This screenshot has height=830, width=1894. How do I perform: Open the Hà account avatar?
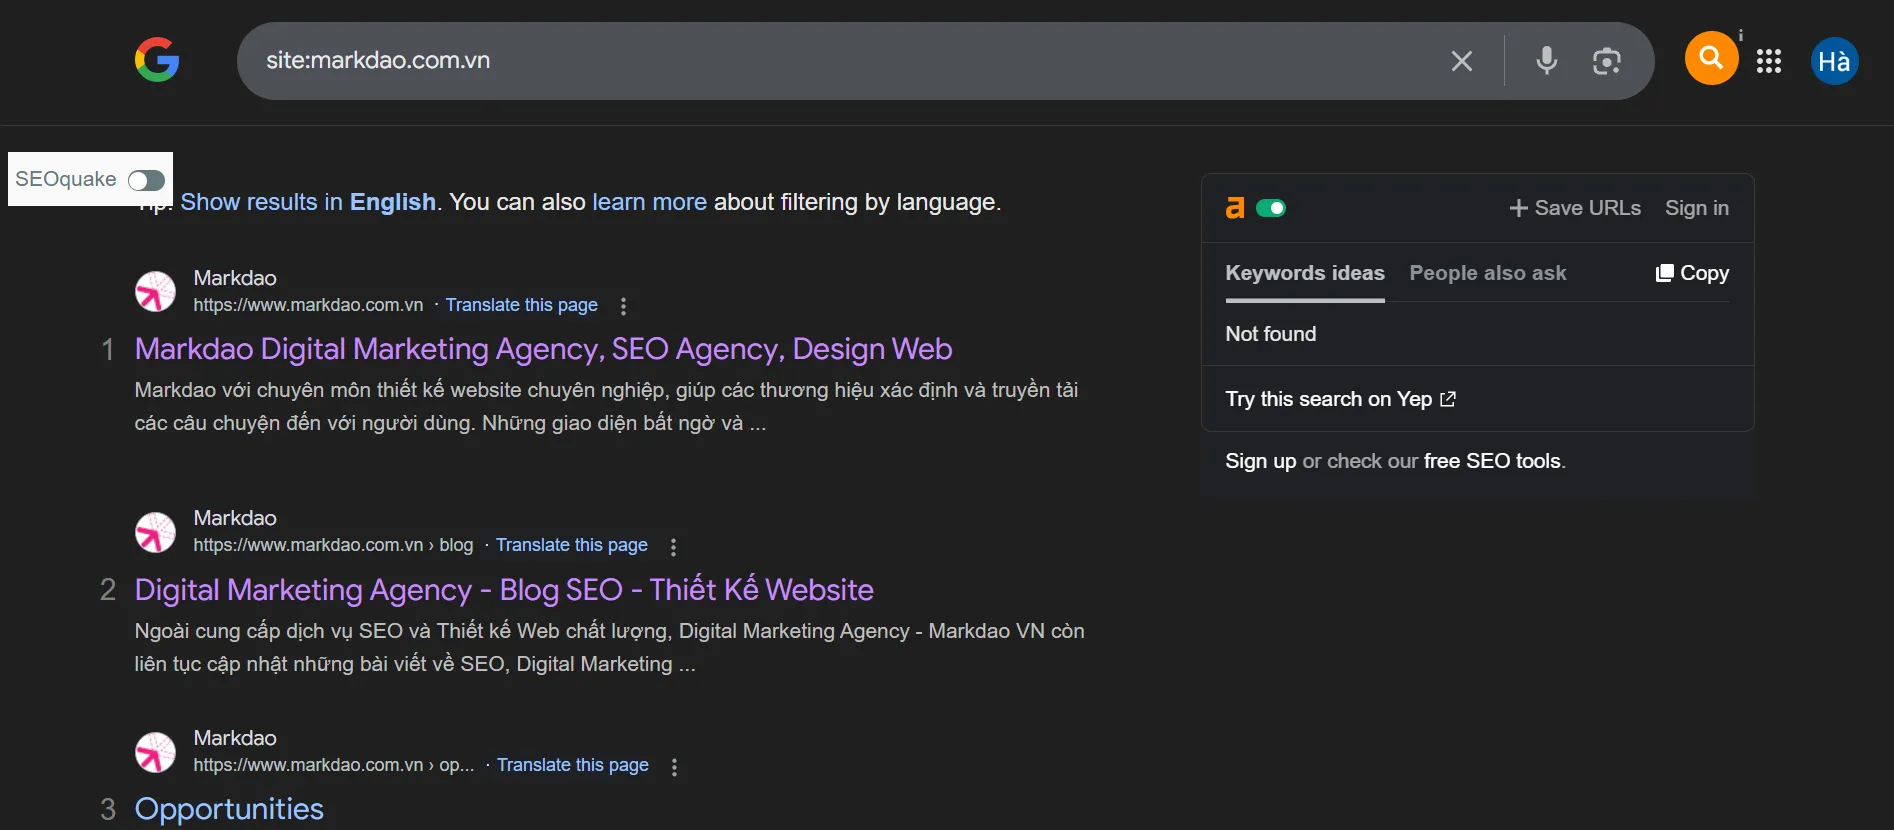pyautogui.click(x=1834, y=61)
